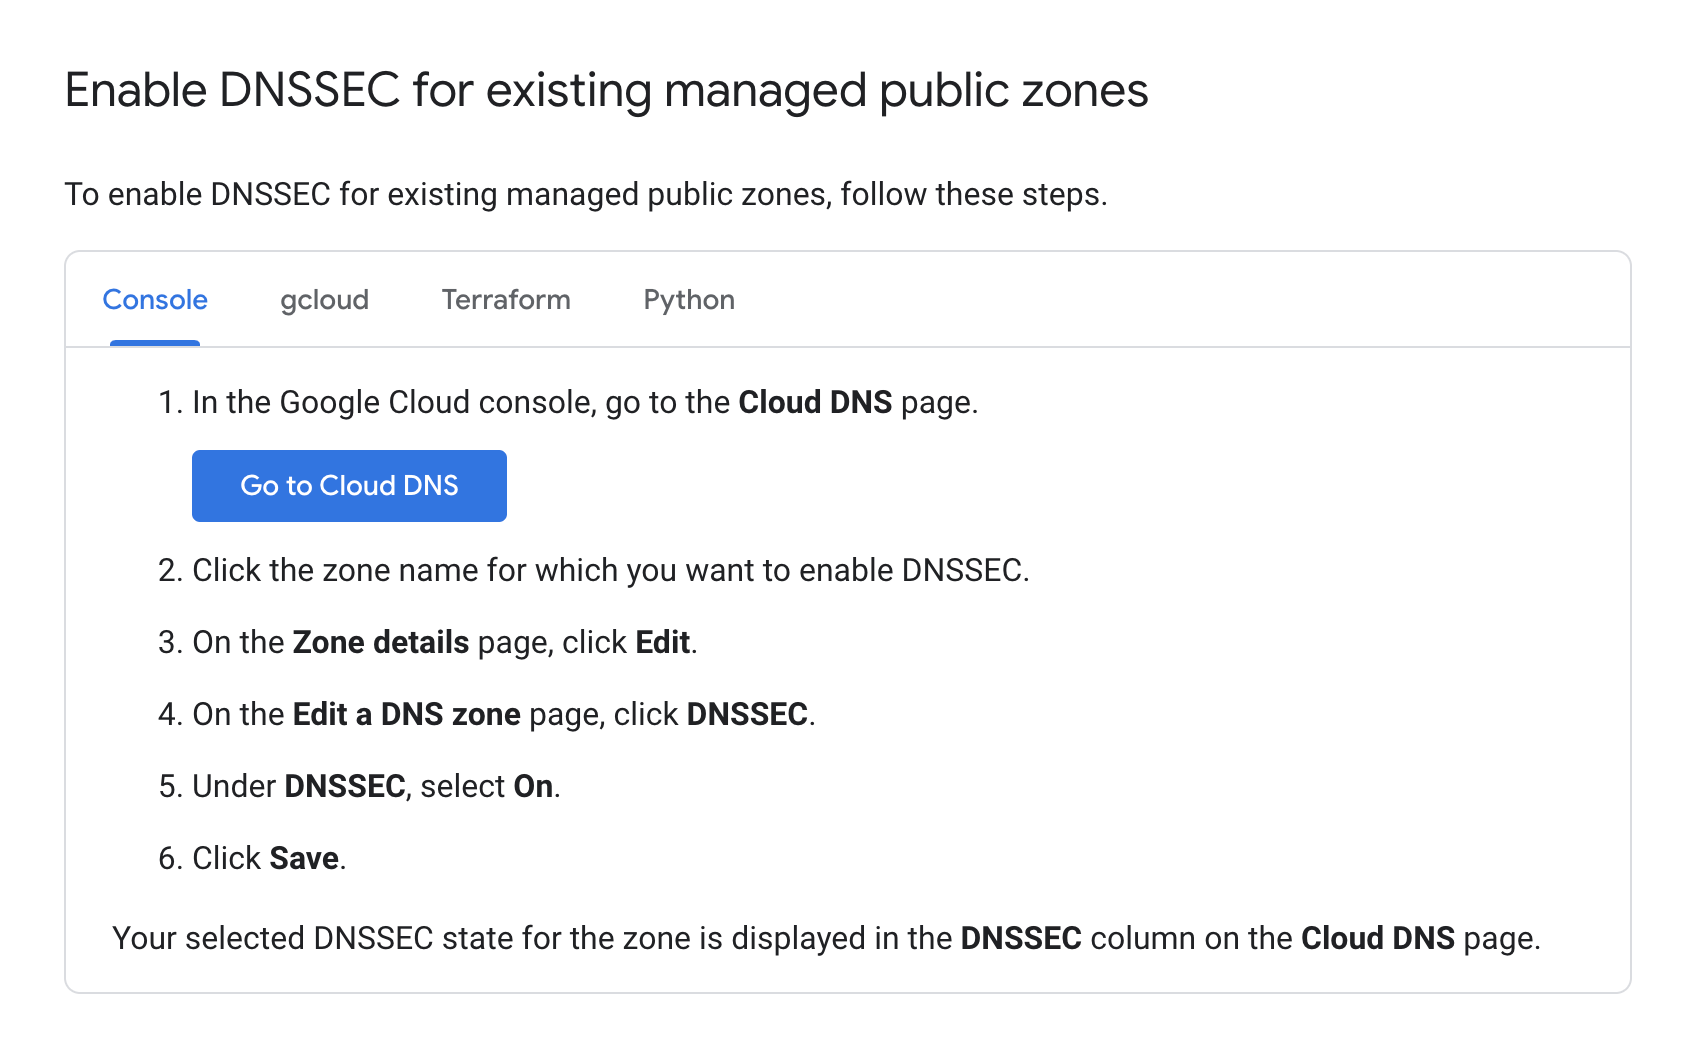This screenshot has height=1060, width=1696.
Task: Click the Enable DNSSEC page heading
Action: (606, 90)
